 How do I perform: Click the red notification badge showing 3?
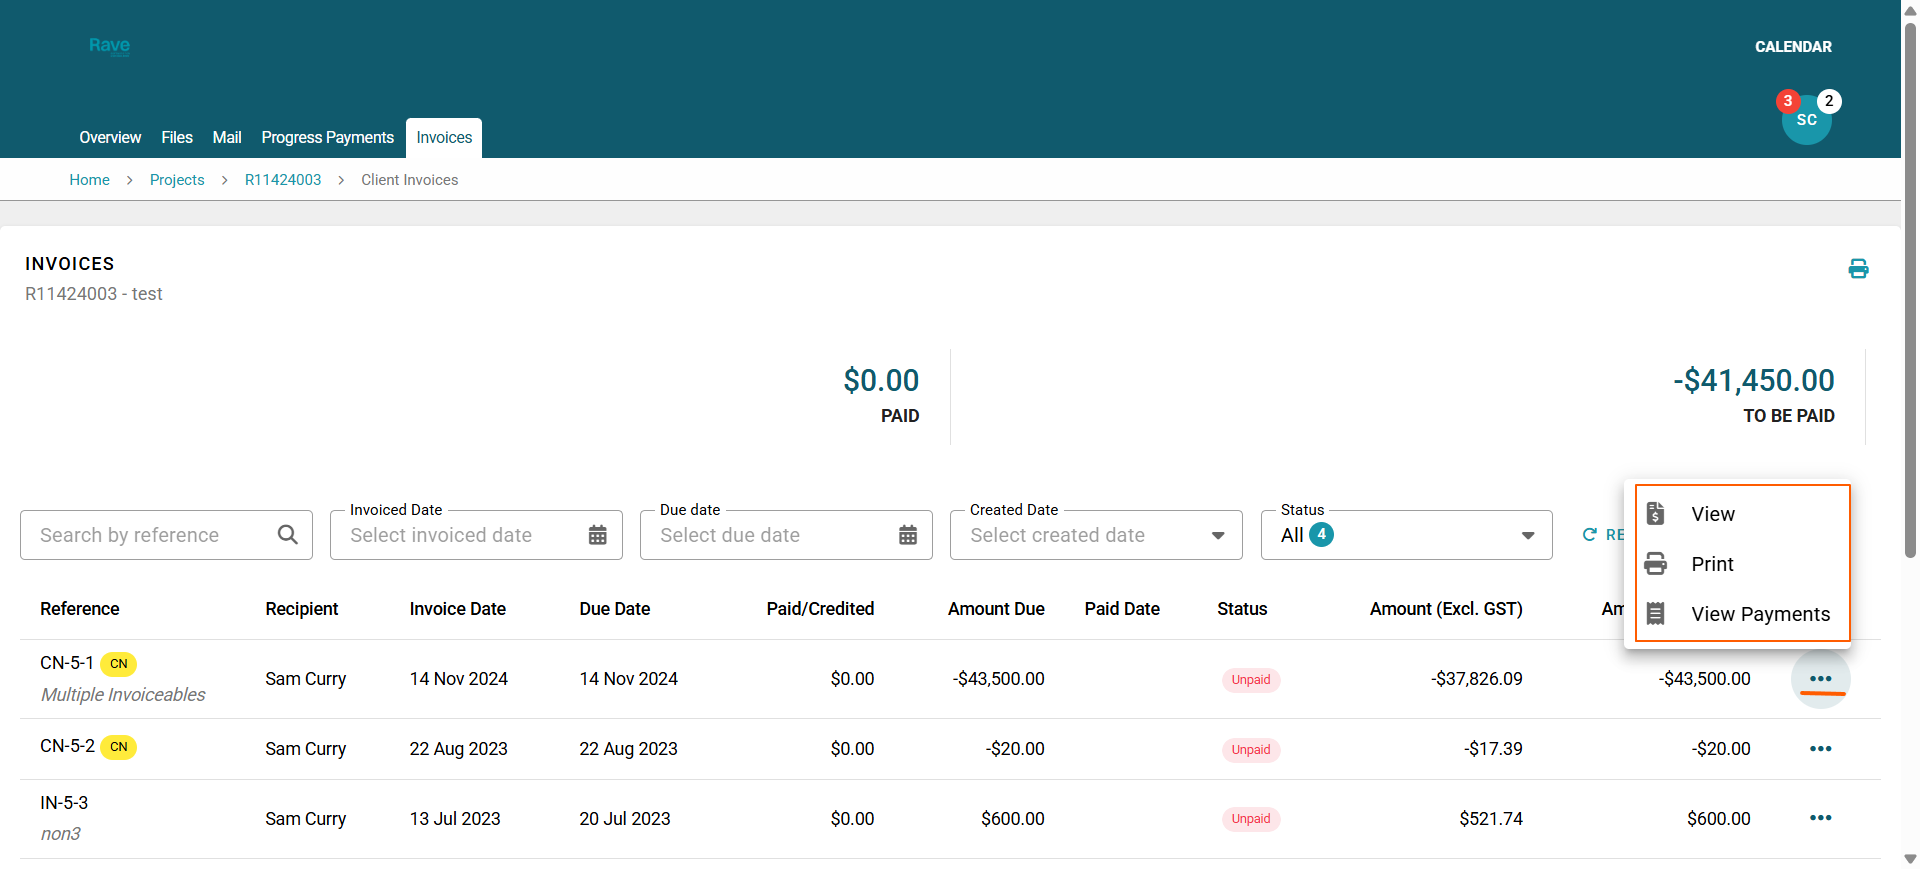pyautogui.click(x=1787, y=101)
